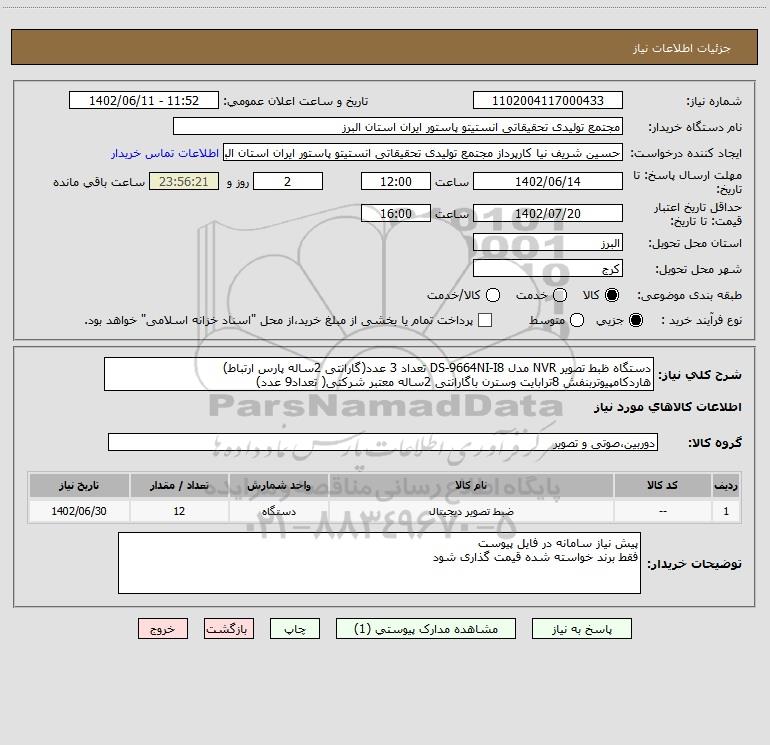The image size is (770, 745).
Task: Select the کالا/خدمت radio button
Action: tap(493, 295)
